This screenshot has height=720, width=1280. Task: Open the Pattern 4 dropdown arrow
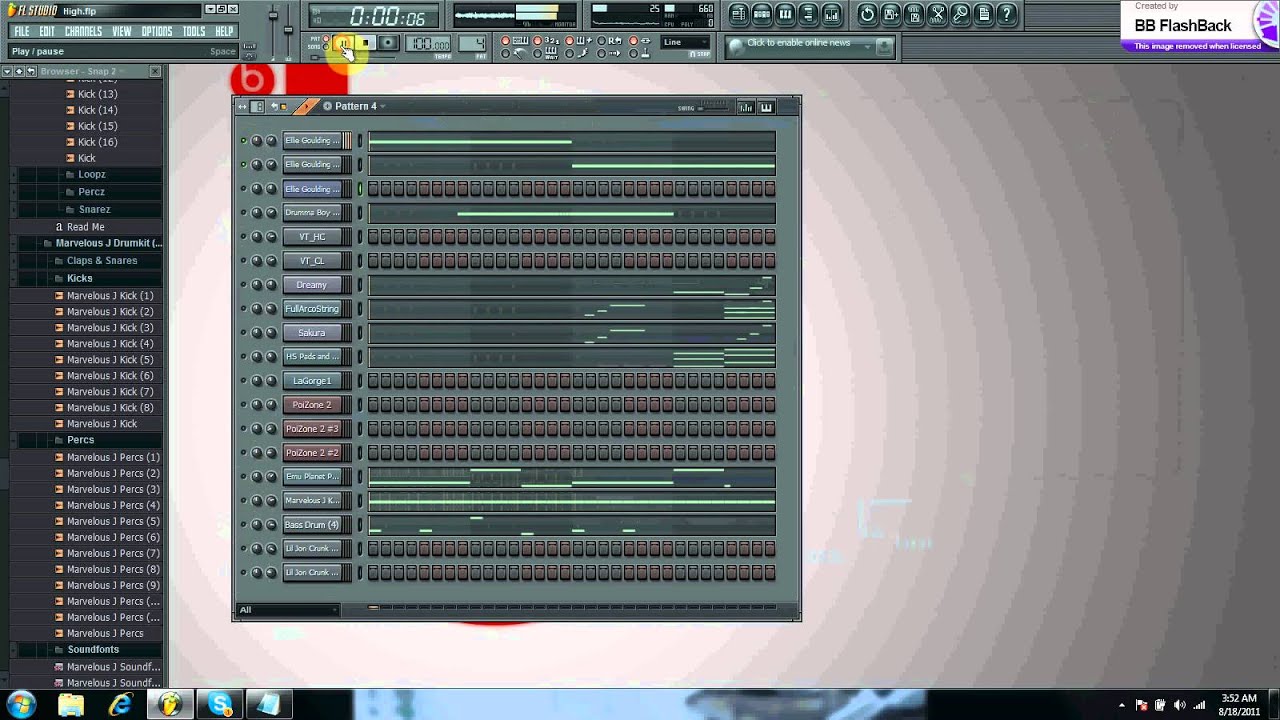pyautogui.click(x=382, y=106)
